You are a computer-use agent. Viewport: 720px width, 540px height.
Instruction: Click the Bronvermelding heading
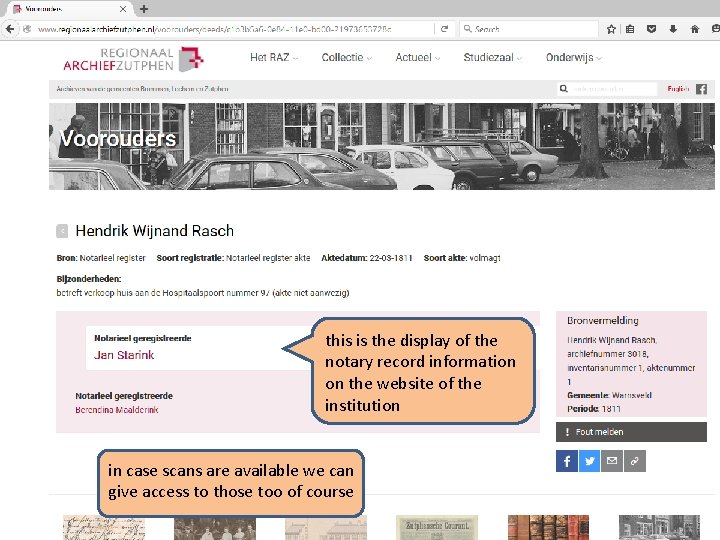602,321
